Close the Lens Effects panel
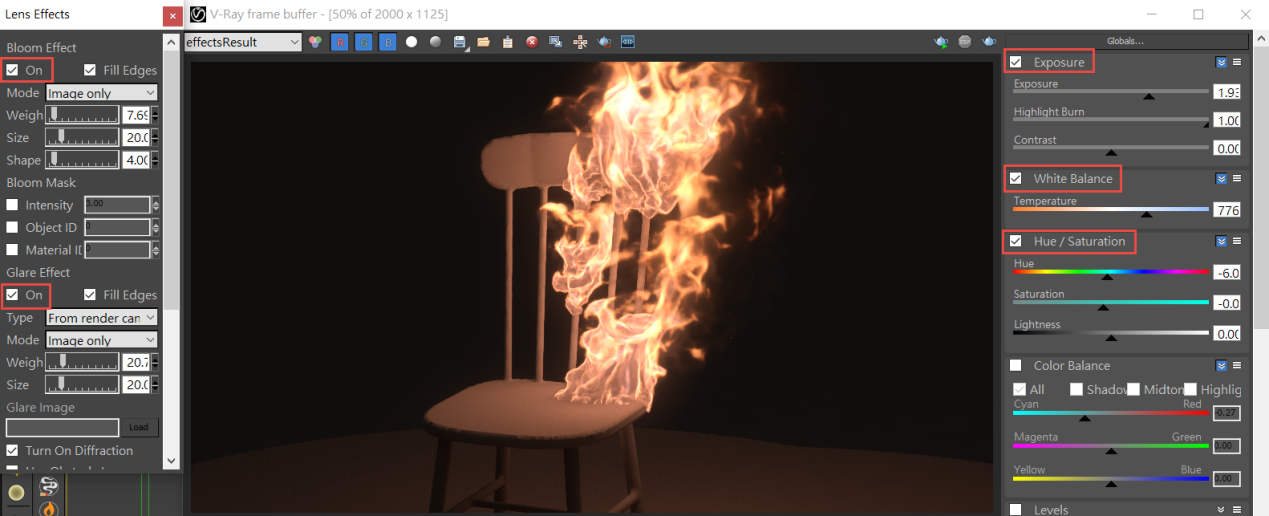The height and width of the screenshot is (516, 1269). click(173, 15)
